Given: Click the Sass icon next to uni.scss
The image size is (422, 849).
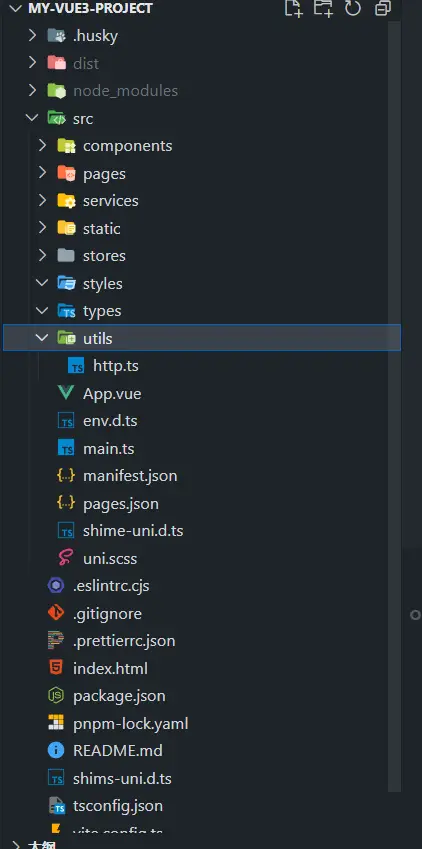Looking at the screenshot, I should click(x=66, y=558).
